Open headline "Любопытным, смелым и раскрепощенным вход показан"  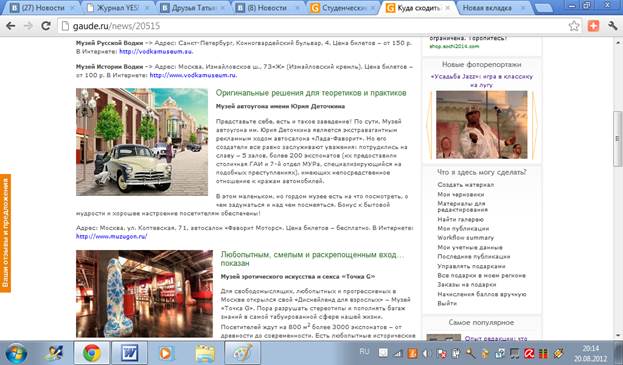click(312, 259)
